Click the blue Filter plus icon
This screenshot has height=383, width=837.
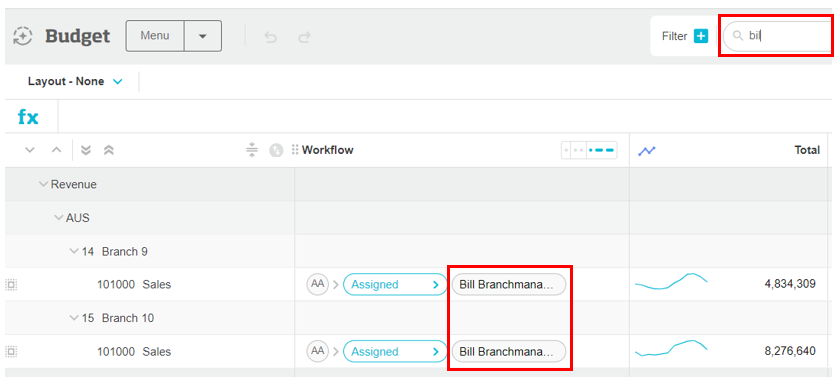701,36
